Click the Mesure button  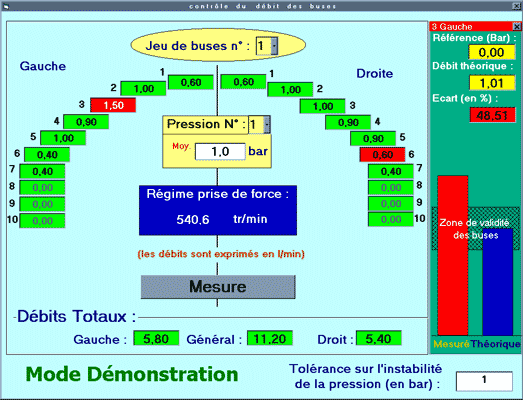(x=218, y=287)
